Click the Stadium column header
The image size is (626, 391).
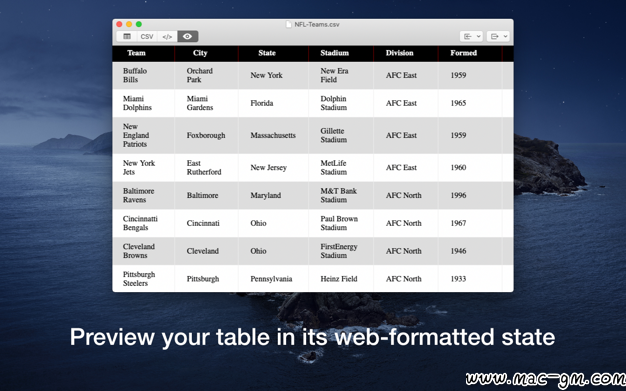[341, 53]
